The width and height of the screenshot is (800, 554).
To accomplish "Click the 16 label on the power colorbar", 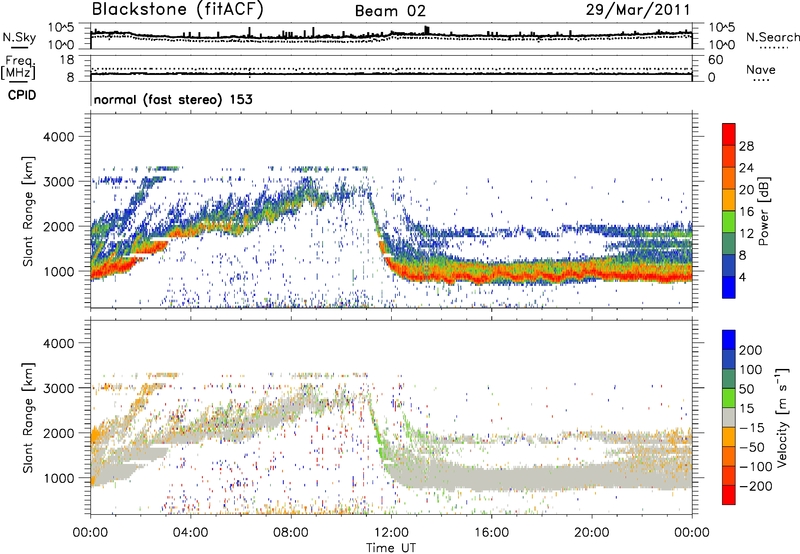I will click(x=746, y=212).
